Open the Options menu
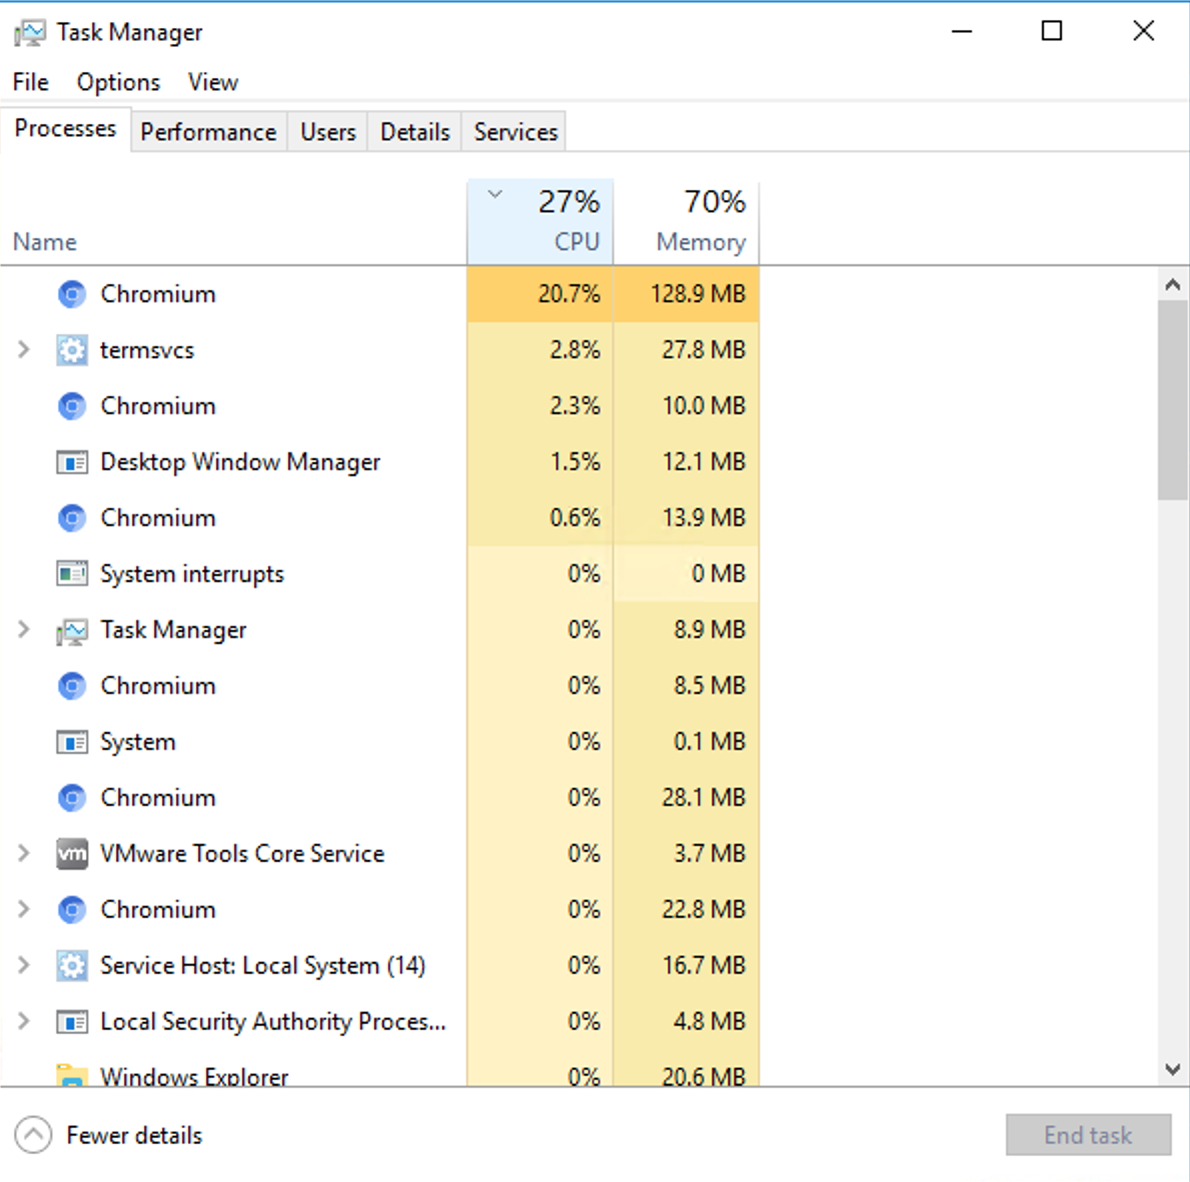The image size is (1190, 1182). point(118,82)
